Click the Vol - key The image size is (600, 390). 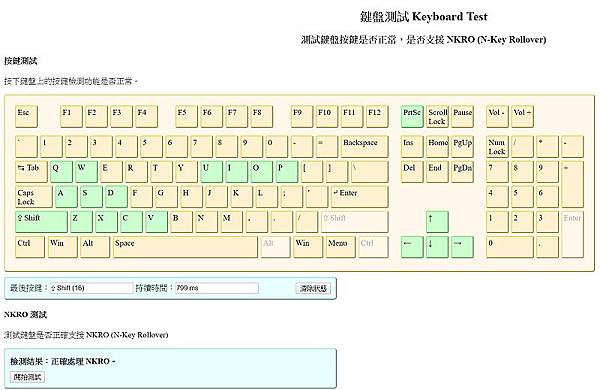[497, 116]
